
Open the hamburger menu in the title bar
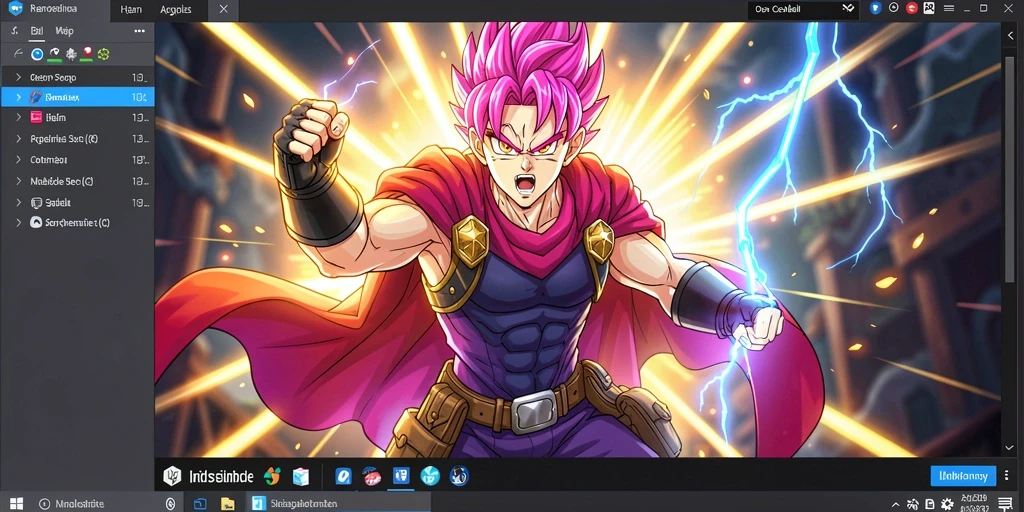coord(949,8)
